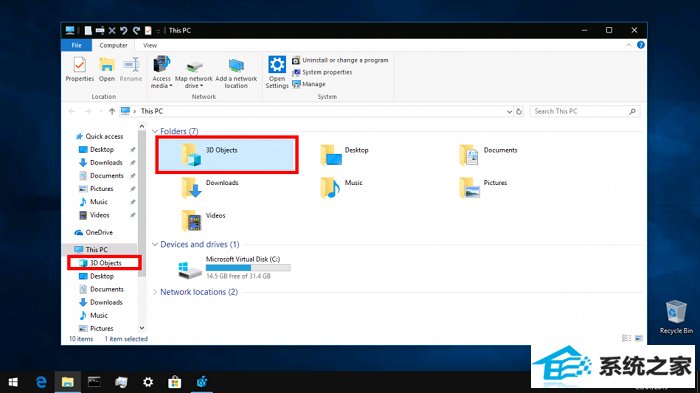The width and height of the screenshot is (700, 393).
Task: Expand the Network locations (2) group
Action: [x=155, y=292]
